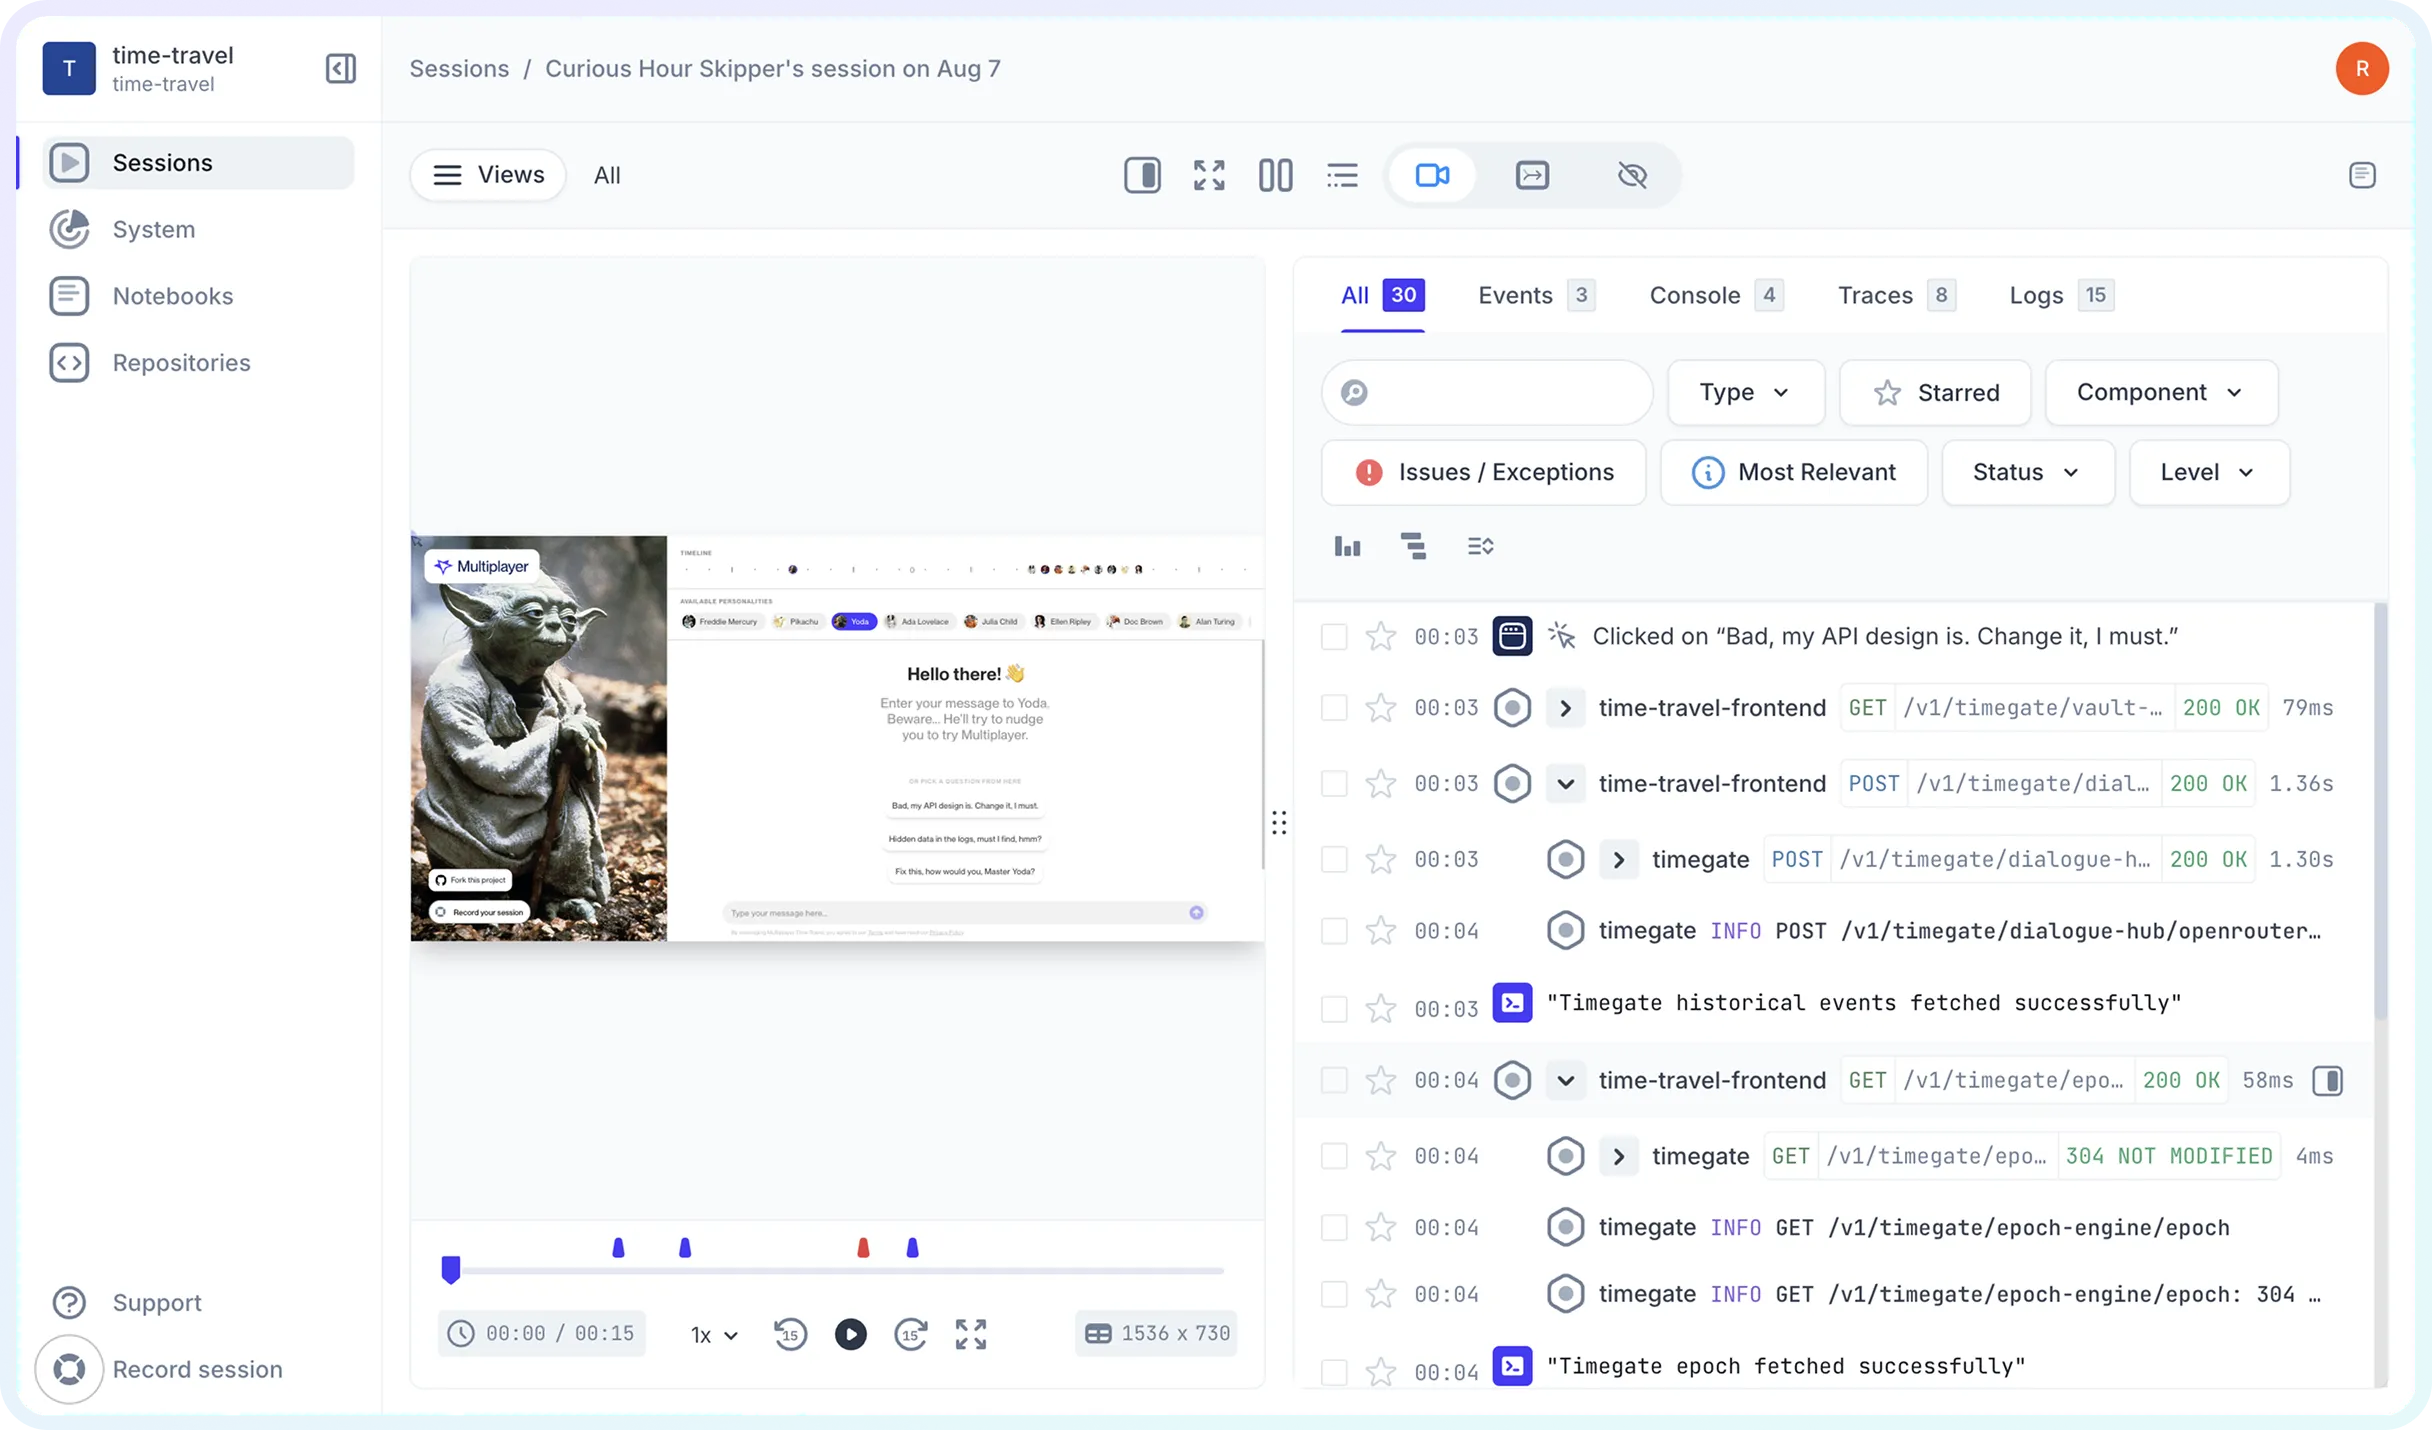Viewport: 2432px width, 1430px height.
Task: Open the 1x playback speed dropdown
Action: [x=714, y=1334]
